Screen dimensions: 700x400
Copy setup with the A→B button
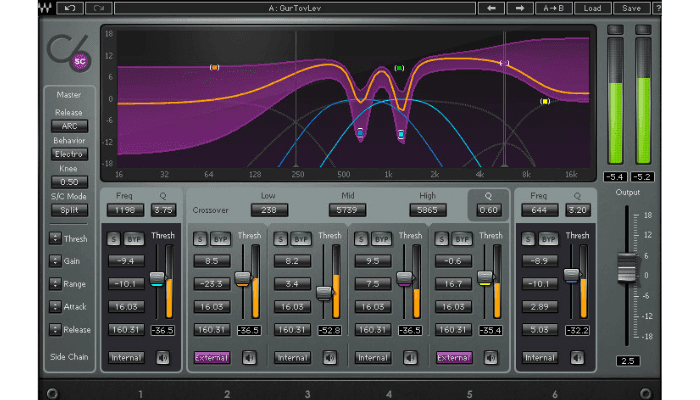(x=553, y=8)
